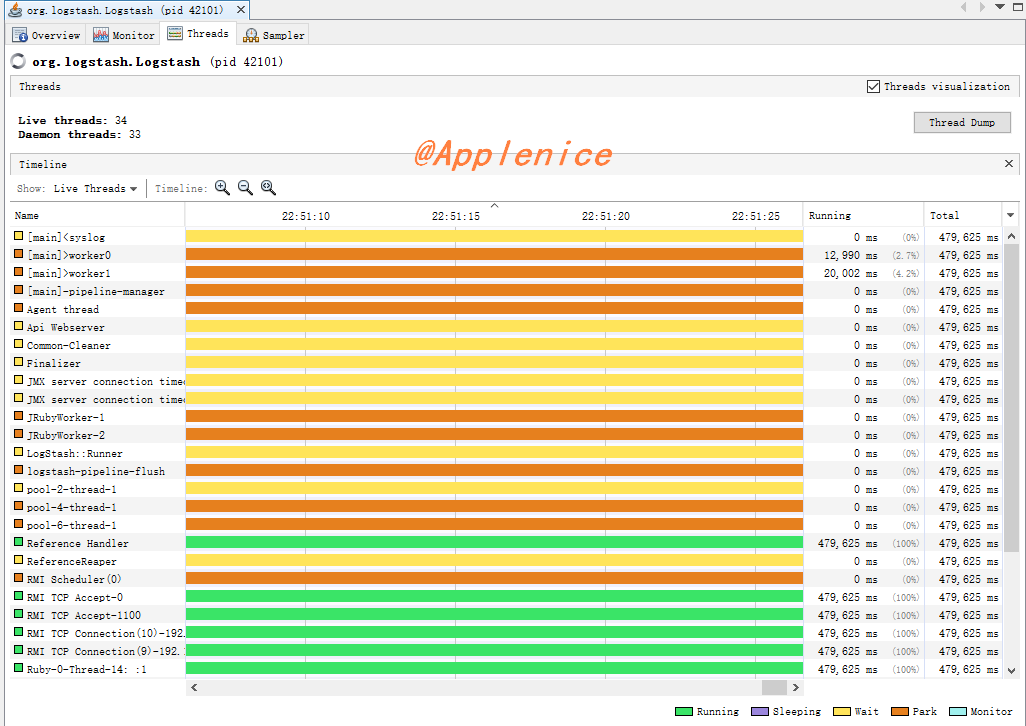Click the state icon beside LogStash::Runner

point(19,452)
